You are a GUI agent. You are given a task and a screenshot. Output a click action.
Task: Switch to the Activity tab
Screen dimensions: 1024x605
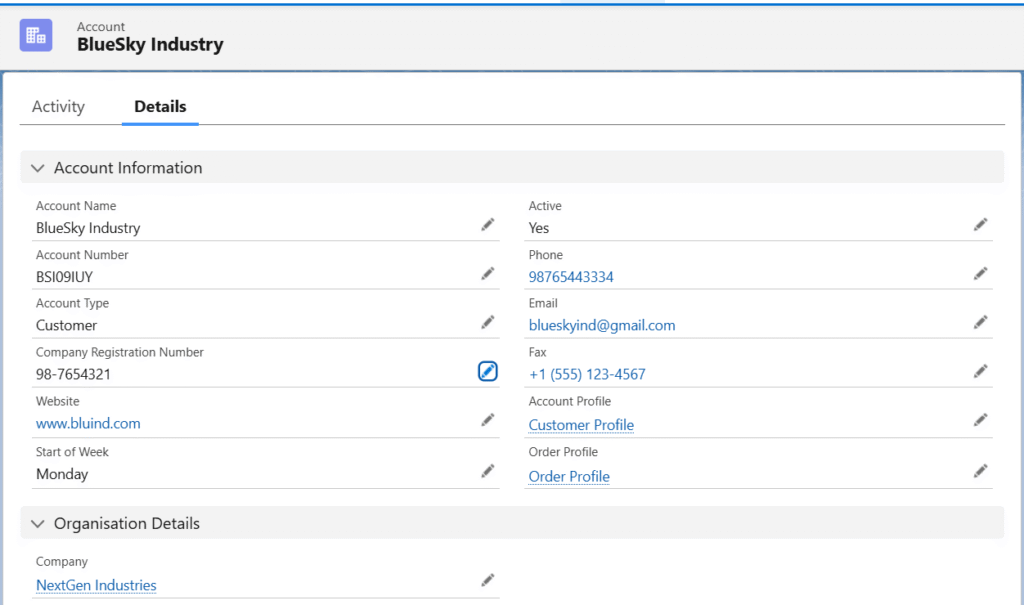click(x=58, y=107)
